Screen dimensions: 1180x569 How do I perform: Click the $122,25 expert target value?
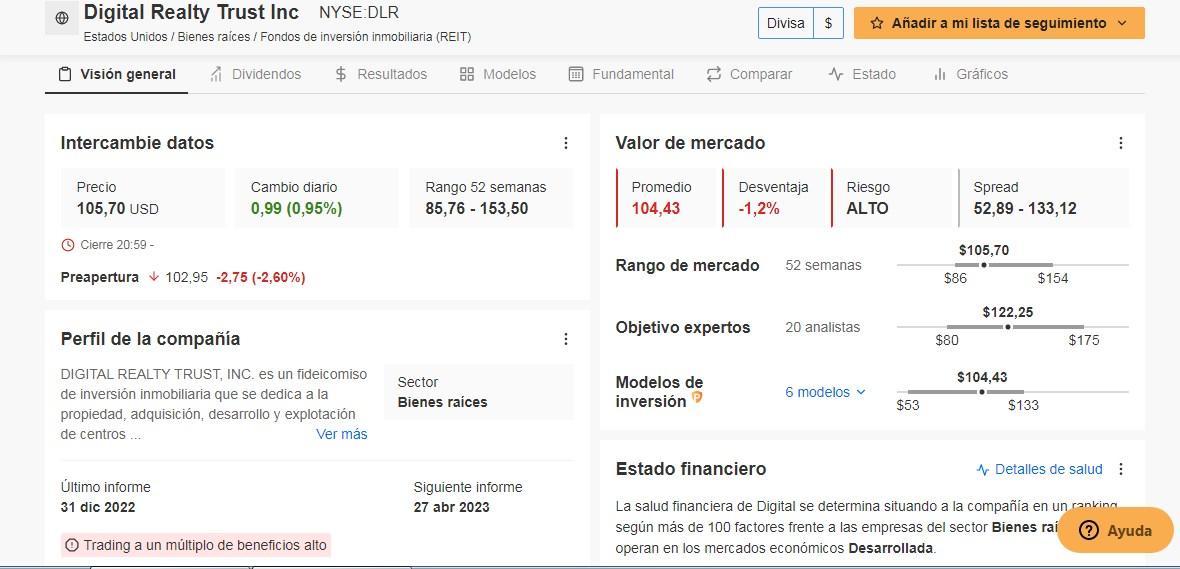pyautogui.click(x=1007, y=312)
